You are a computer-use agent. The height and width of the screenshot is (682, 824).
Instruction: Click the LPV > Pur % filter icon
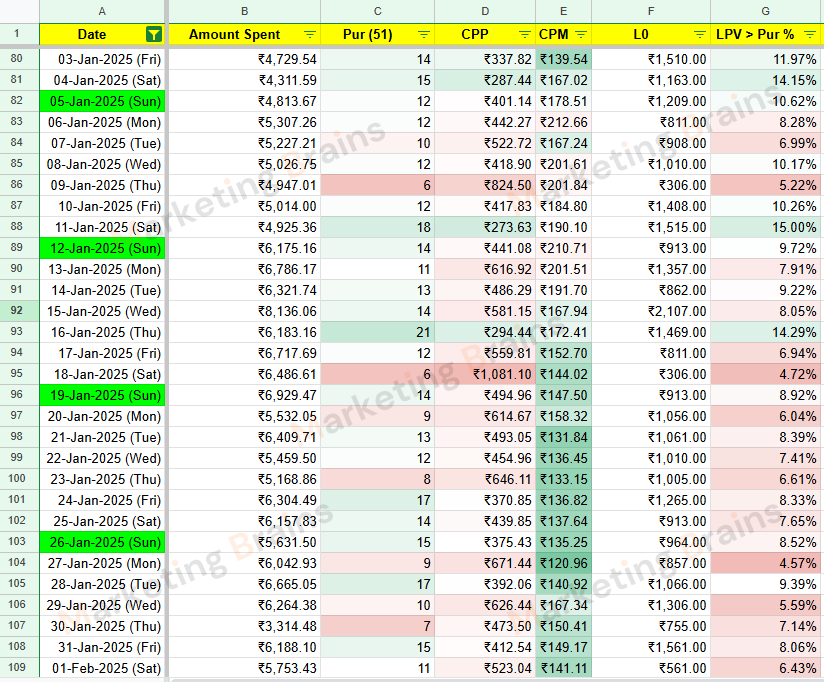point(811,35)
